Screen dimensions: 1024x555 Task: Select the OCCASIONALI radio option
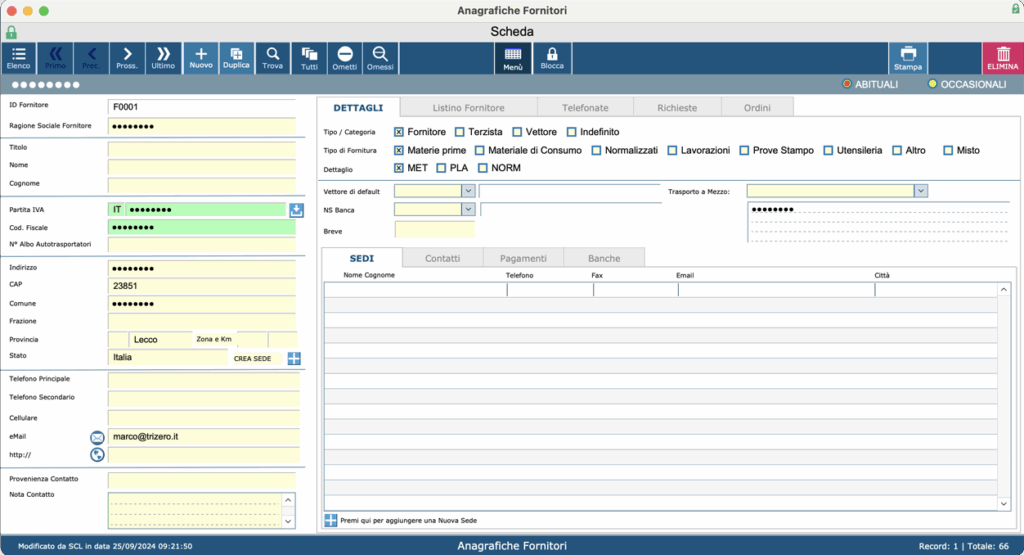click(x=932, y=84)
